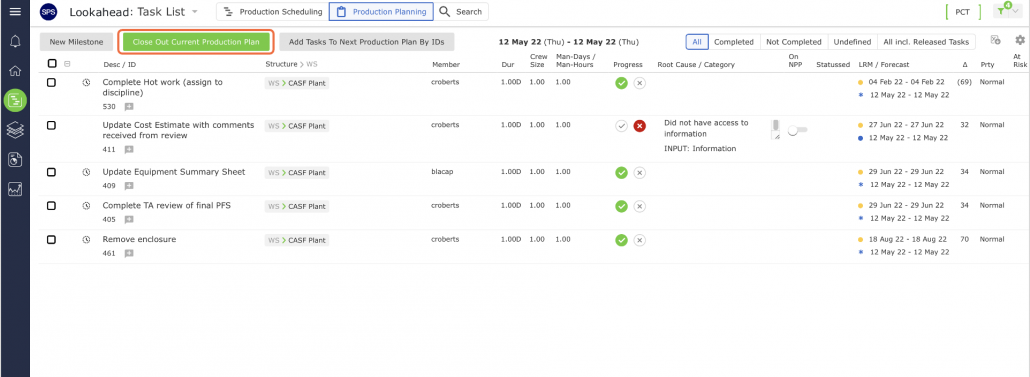Click '04 Feb 22 - 04 Feb 22' date
This screenshot has height=377, width=1030.
pos(907,83)
